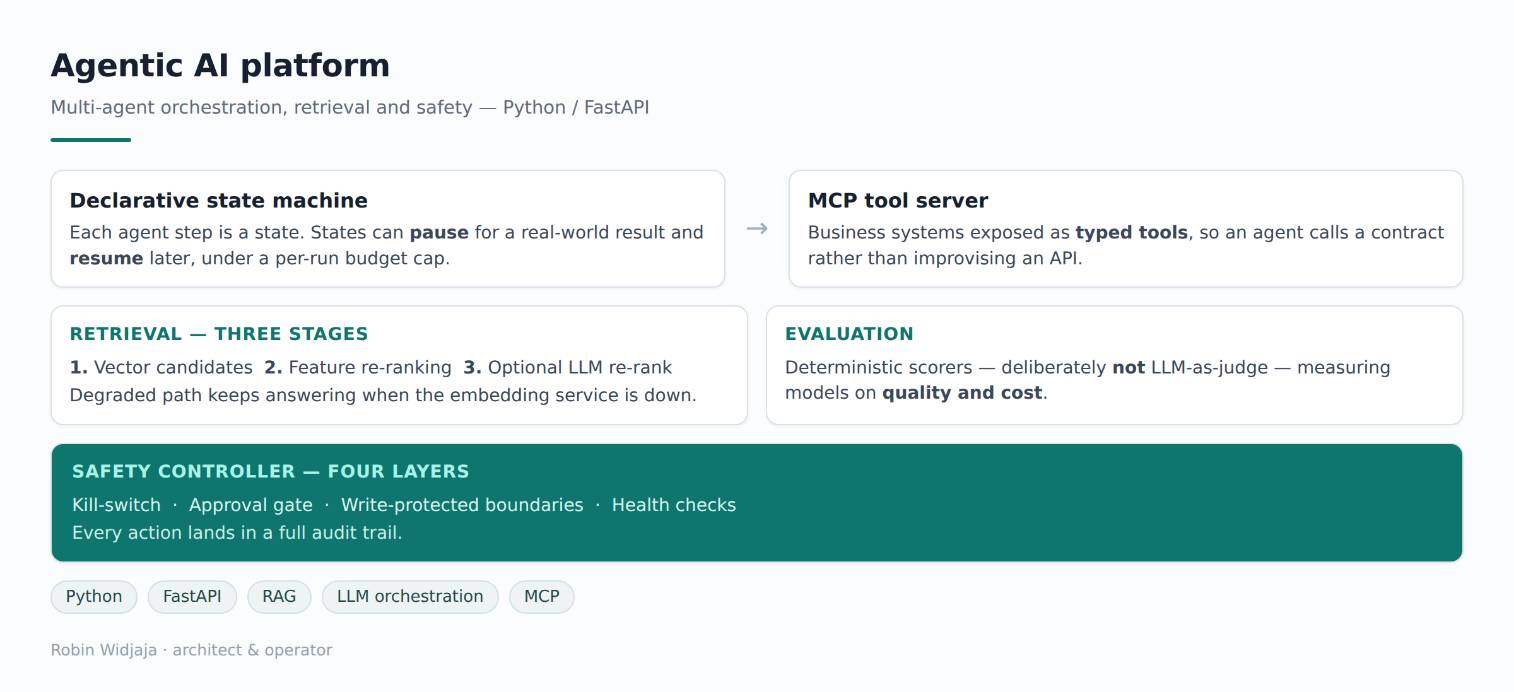Open the Declarative state machine card

(x=388, y=229)
